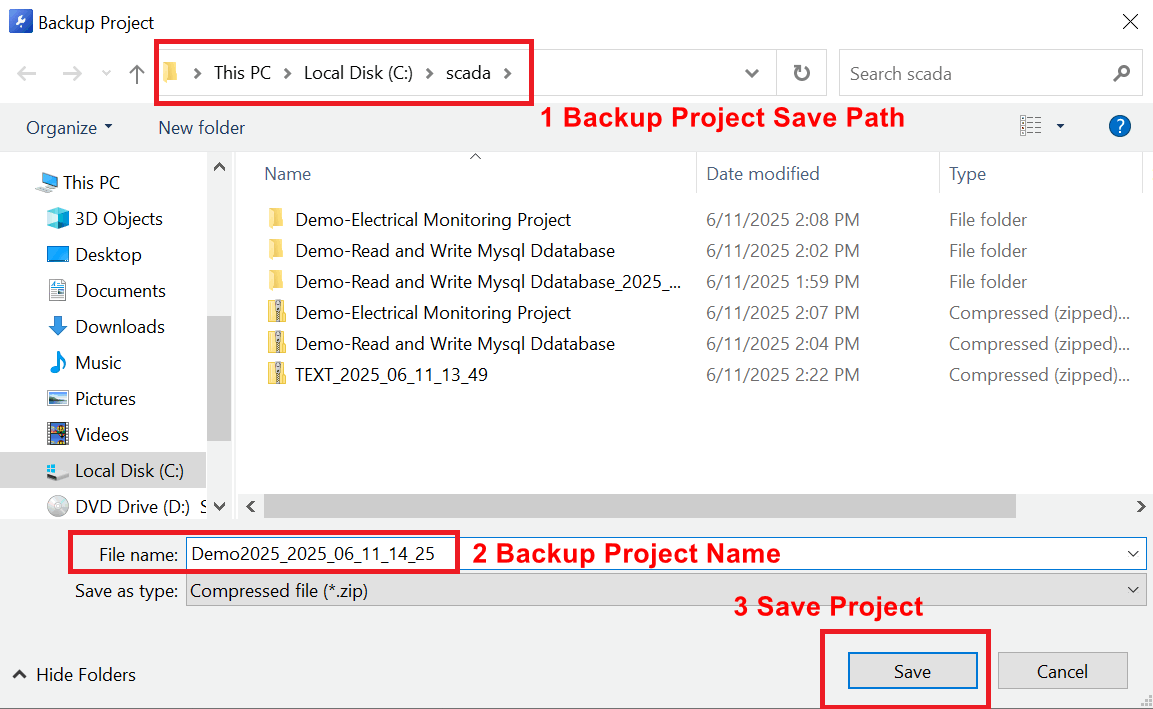Viewport: 1153px width, 709px height.
Task: Refresh the scada folder view
Action: [802, 73]
